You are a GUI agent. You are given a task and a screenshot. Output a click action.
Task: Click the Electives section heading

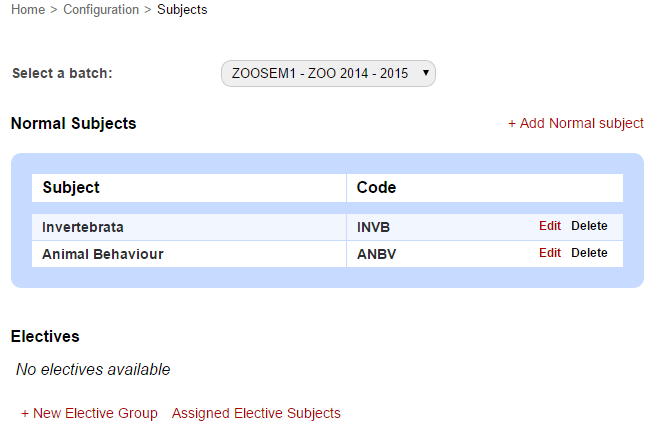click(45, 337)
